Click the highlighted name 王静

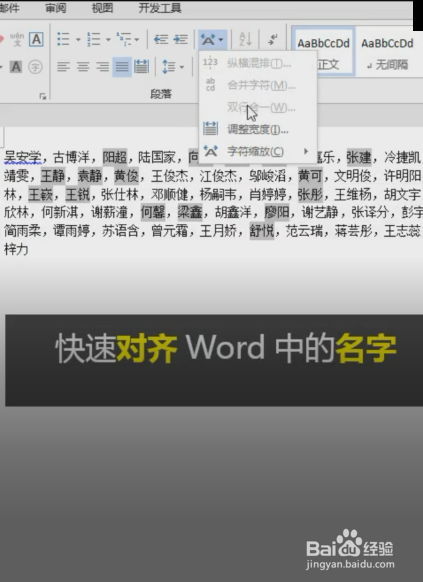point(53,176)
